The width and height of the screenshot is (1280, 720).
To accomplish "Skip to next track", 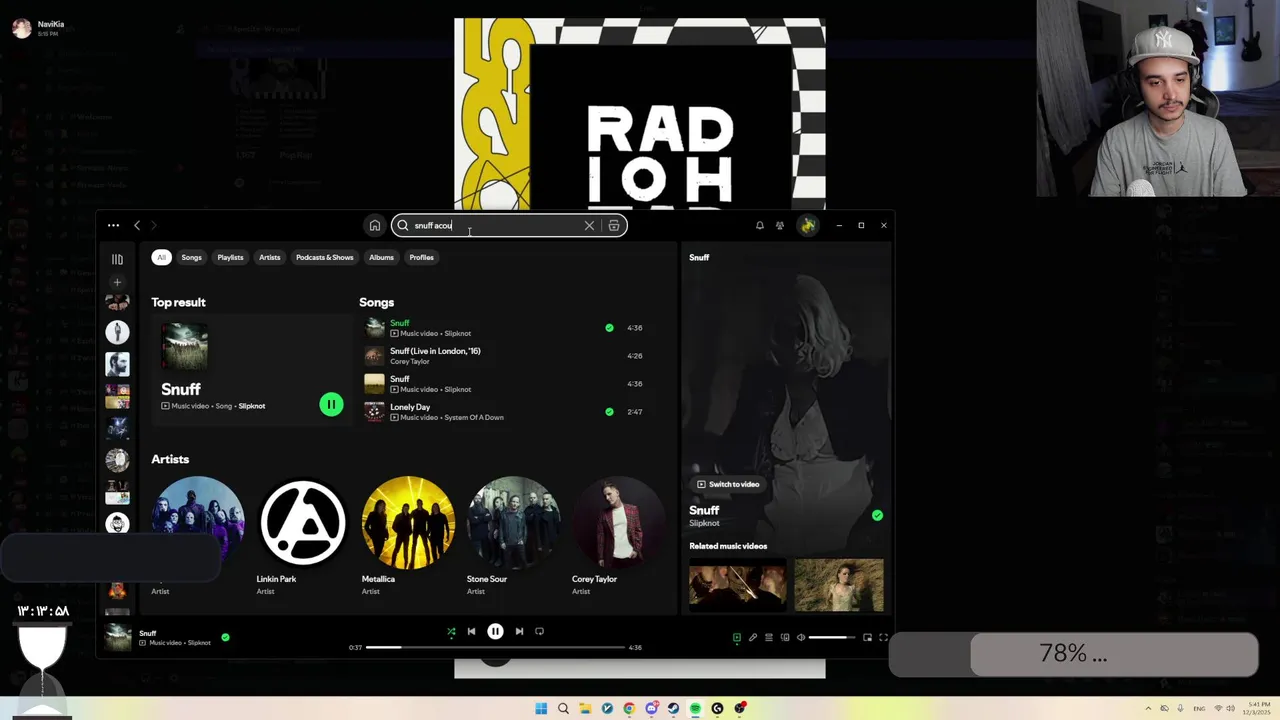I will [519, 631].
